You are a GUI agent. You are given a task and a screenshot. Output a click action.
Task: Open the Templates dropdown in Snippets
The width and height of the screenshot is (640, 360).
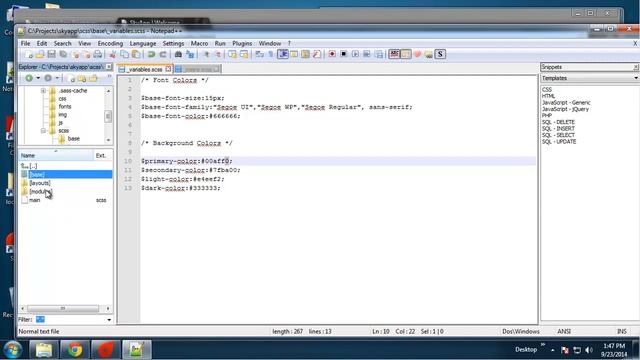pyautogui.click(x=636, y=78)
